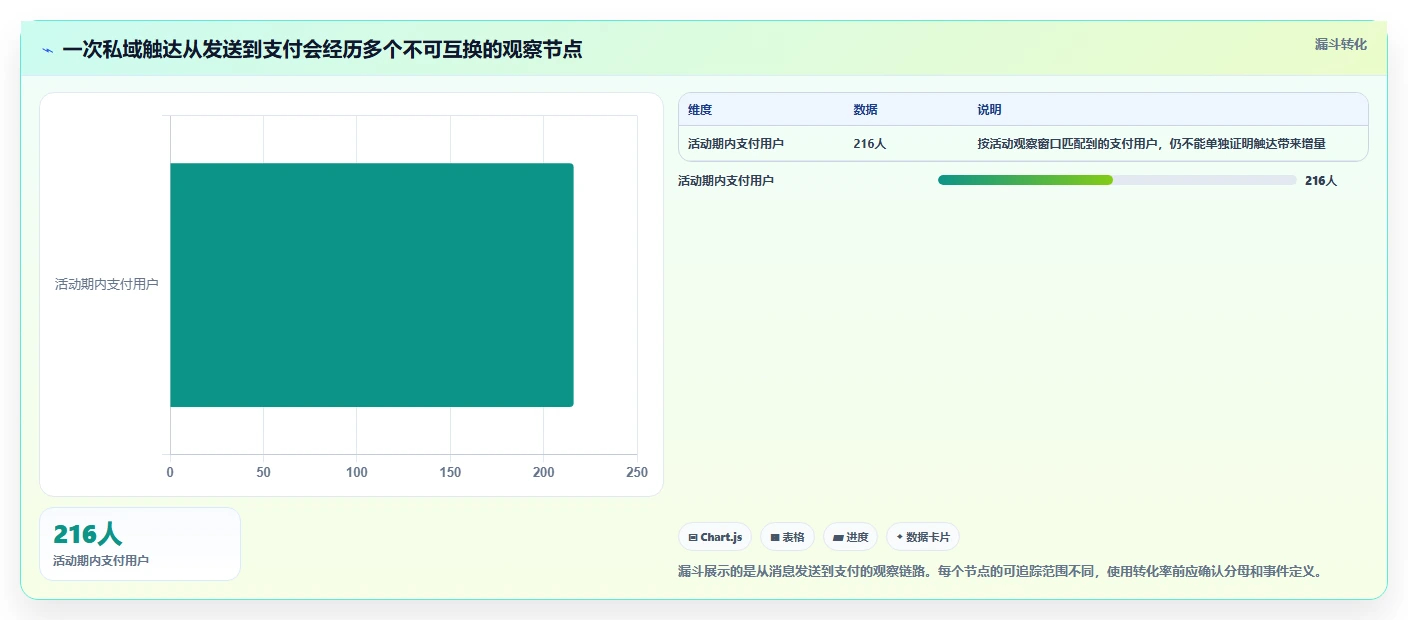The image size is (1408, 620).
Task: Click the lightning icon beside the title
Action: (47, 49)
